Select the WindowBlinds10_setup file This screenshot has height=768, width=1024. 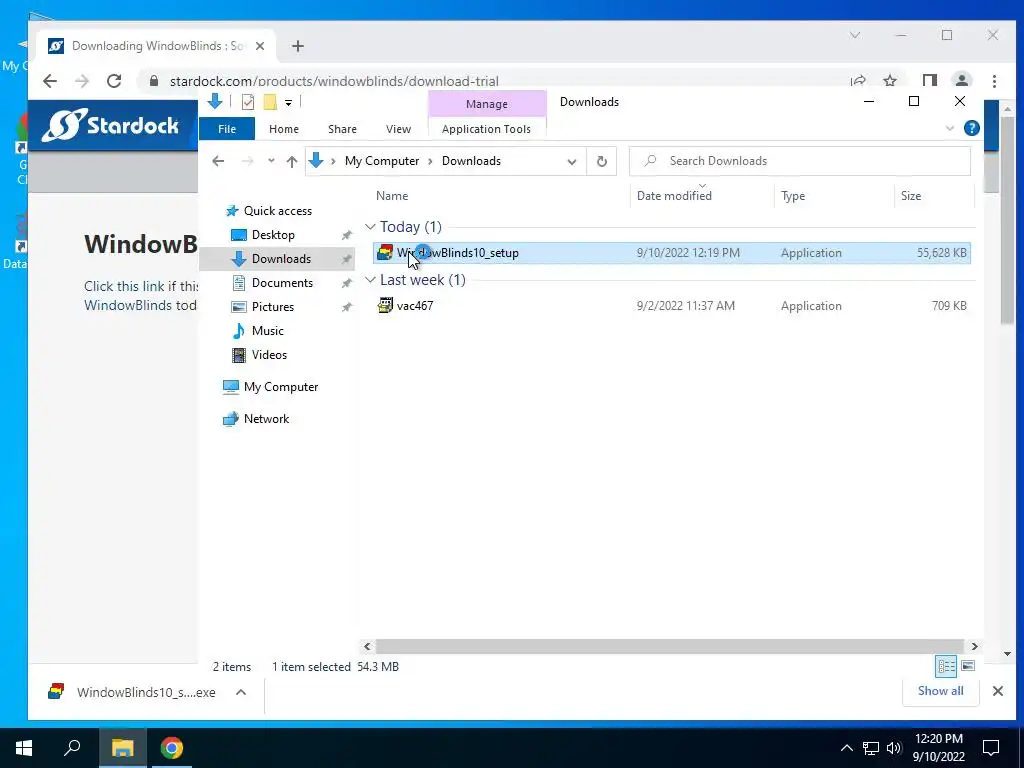point(671,253)
